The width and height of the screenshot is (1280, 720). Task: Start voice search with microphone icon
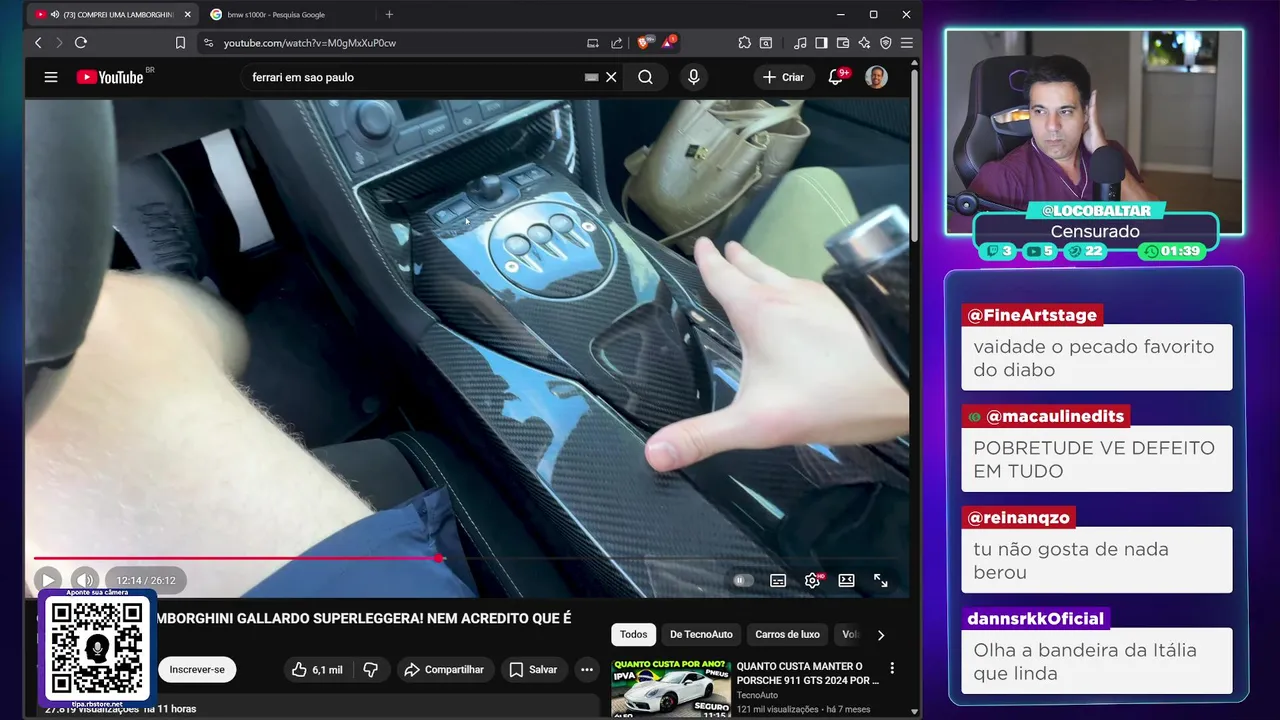(x=693, y=77)
